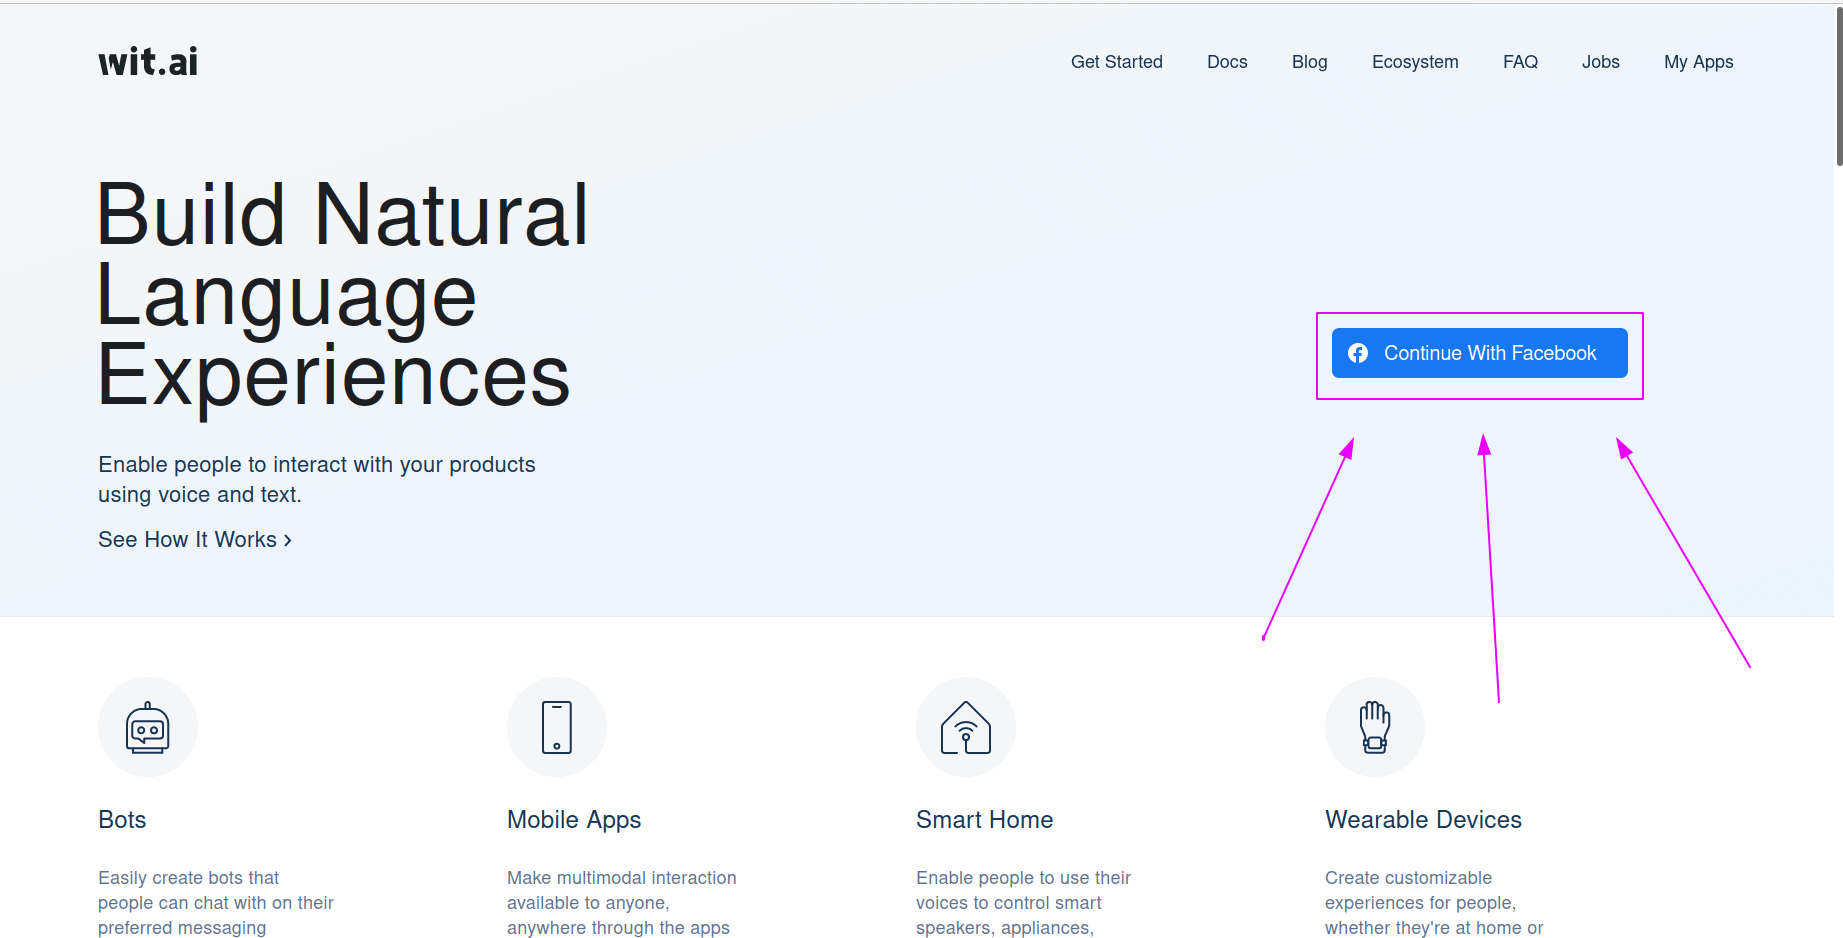Open the Ecosystem nav item

[x=1415, y=62]
